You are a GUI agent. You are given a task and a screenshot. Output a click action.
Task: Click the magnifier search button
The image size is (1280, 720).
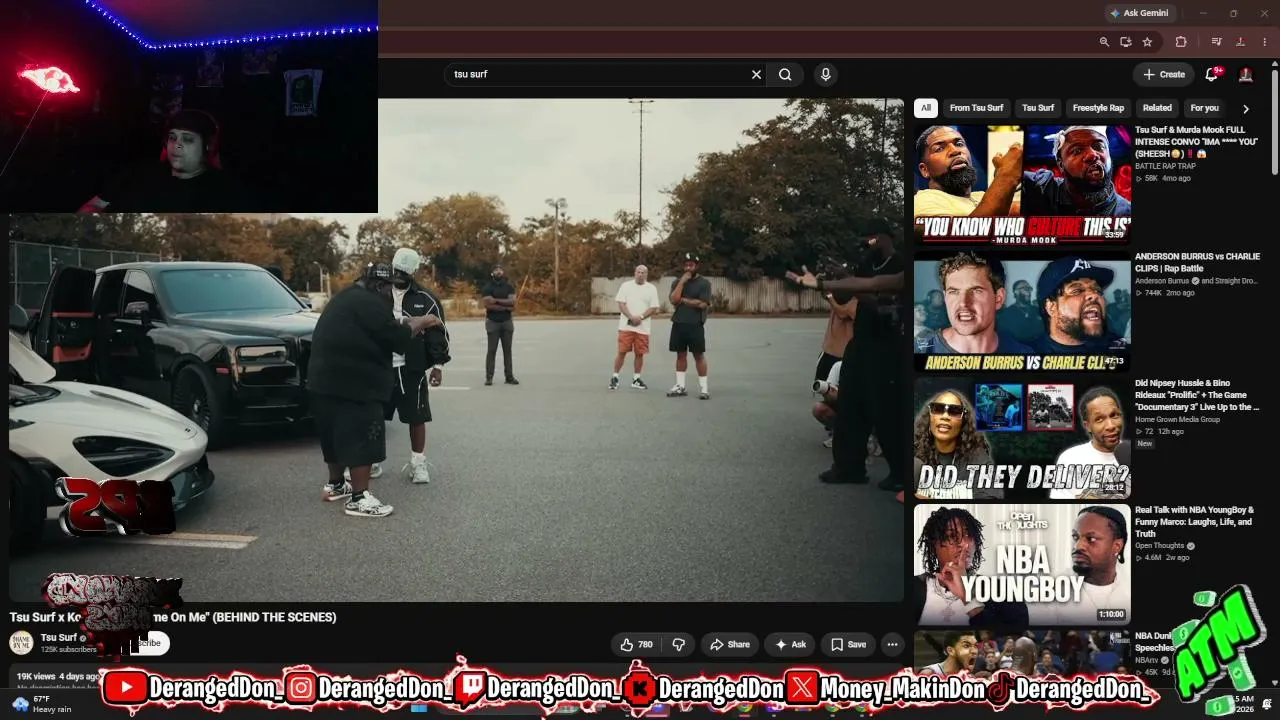[785, 74]
